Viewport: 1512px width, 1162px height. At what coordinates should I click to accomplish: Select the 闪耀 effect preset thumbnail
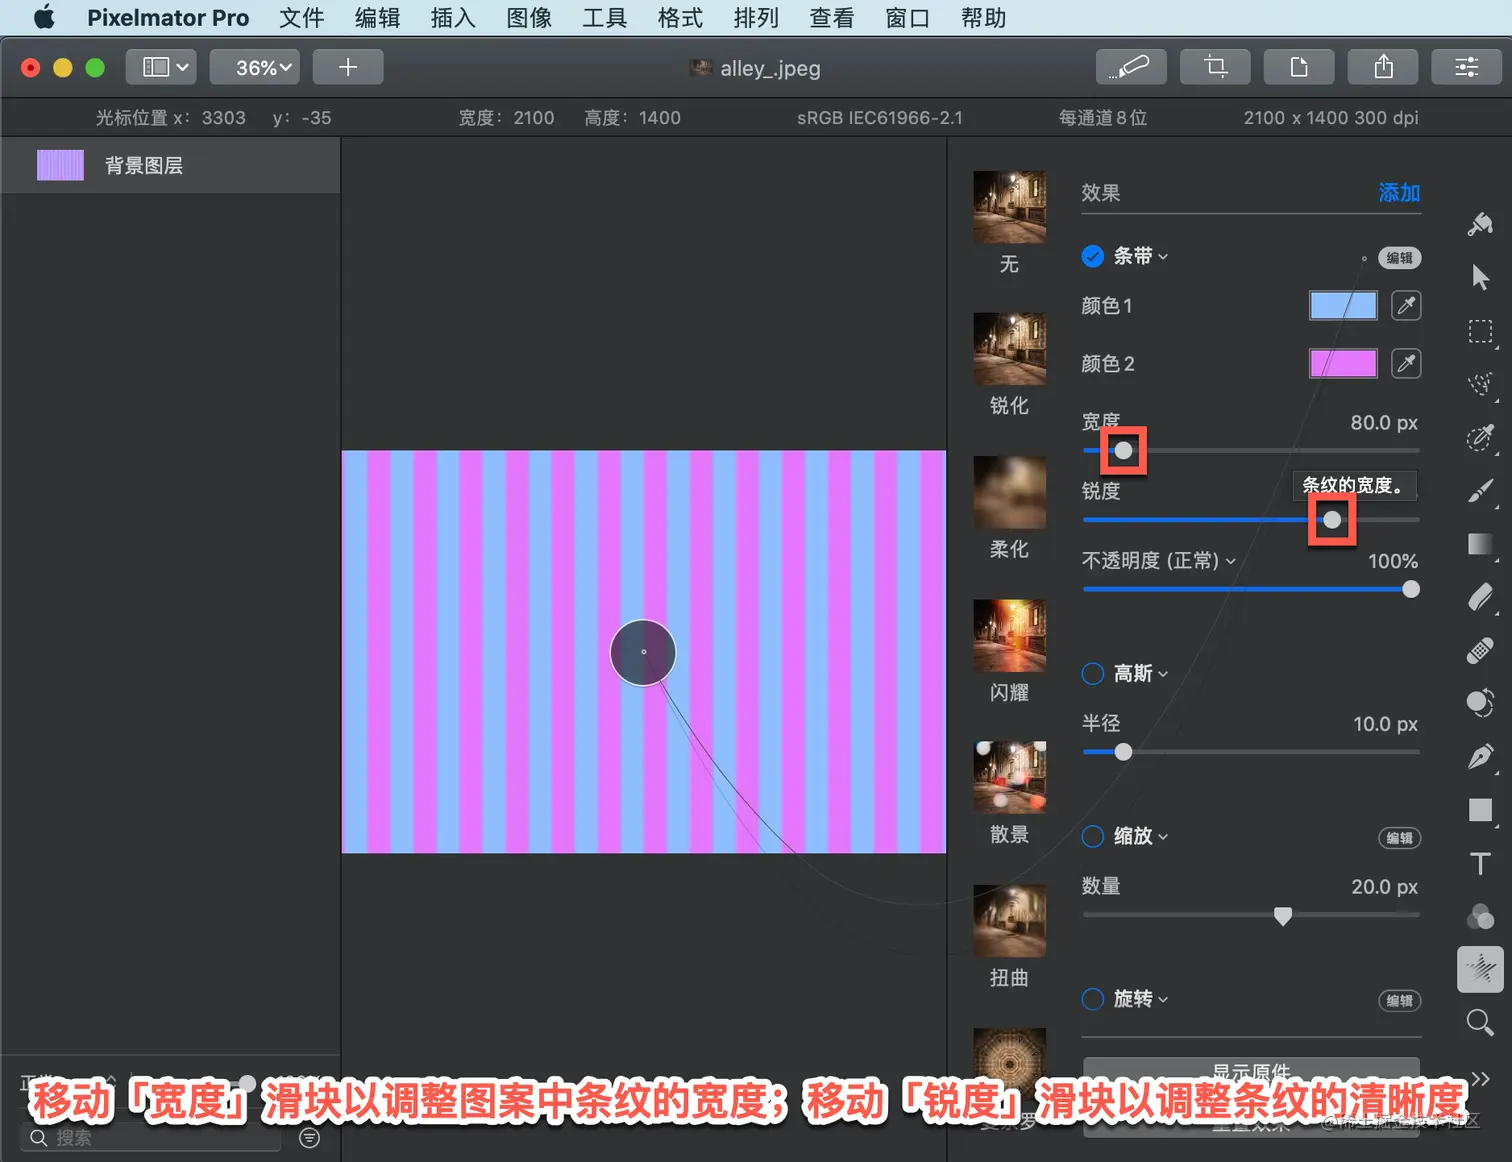point(1010,636)
